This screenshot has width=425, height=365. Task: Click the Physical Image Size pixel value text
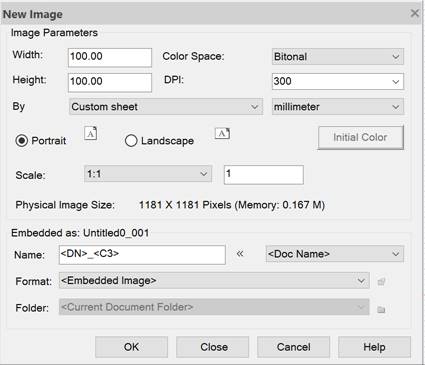click(232, 205)
